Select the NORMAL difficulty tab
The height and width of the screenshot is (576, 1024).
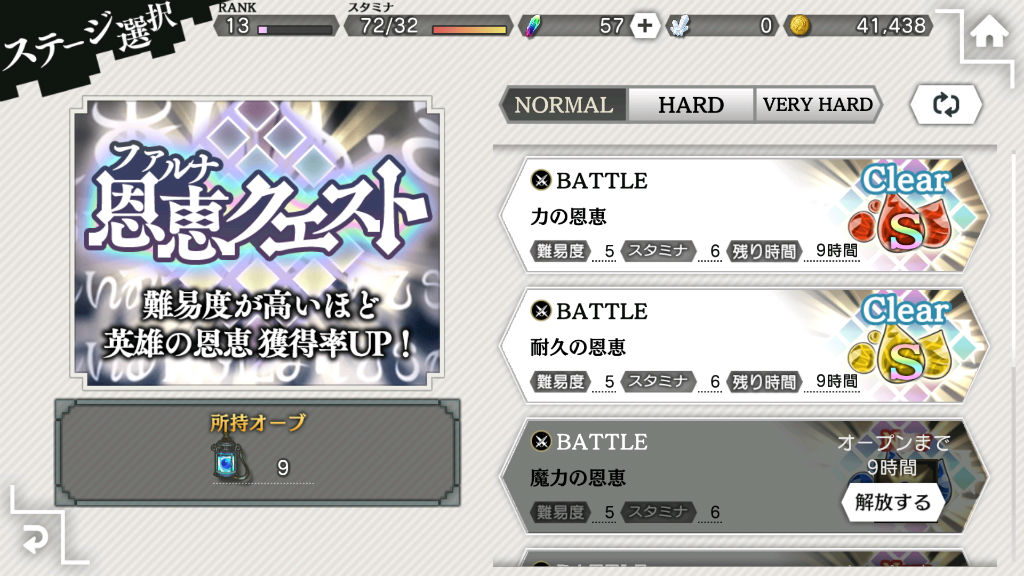click(563, 104)
